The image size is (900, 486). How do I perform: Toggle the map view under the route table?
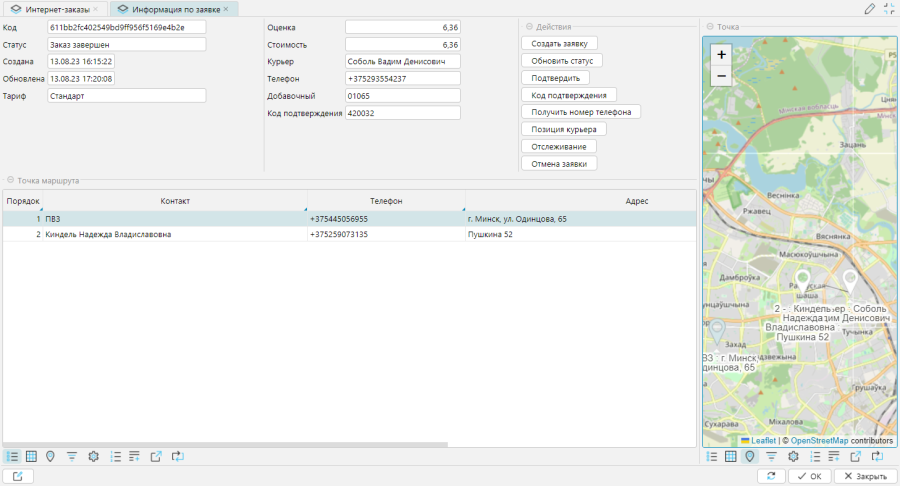pos(51,456)
